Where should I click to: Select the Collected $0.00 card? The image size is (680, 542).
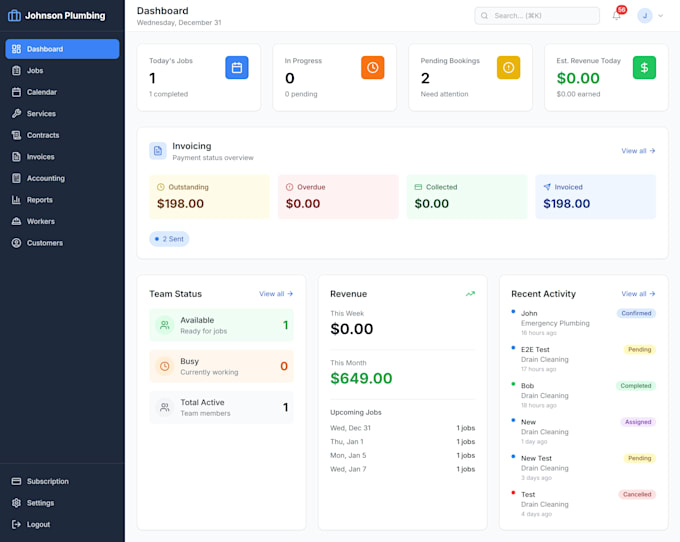pos(467,196)
